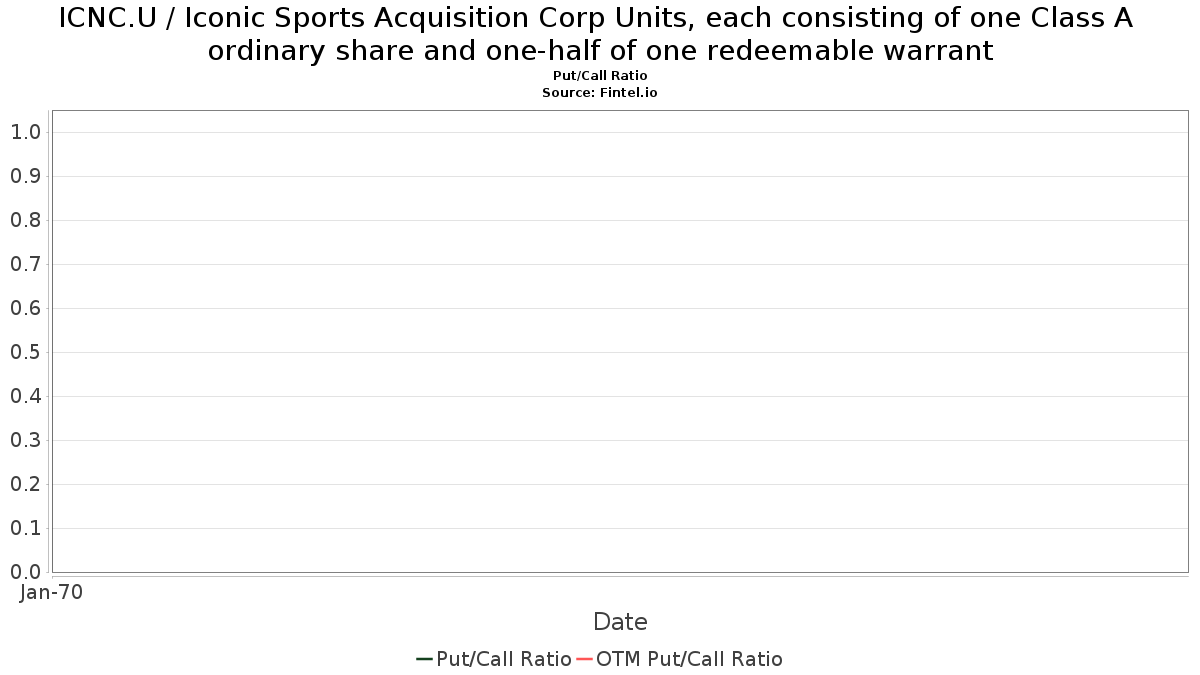Click the chart title starting with ICNC.U
Viewport: 1200px width, 675px height.
coord(597,33)
